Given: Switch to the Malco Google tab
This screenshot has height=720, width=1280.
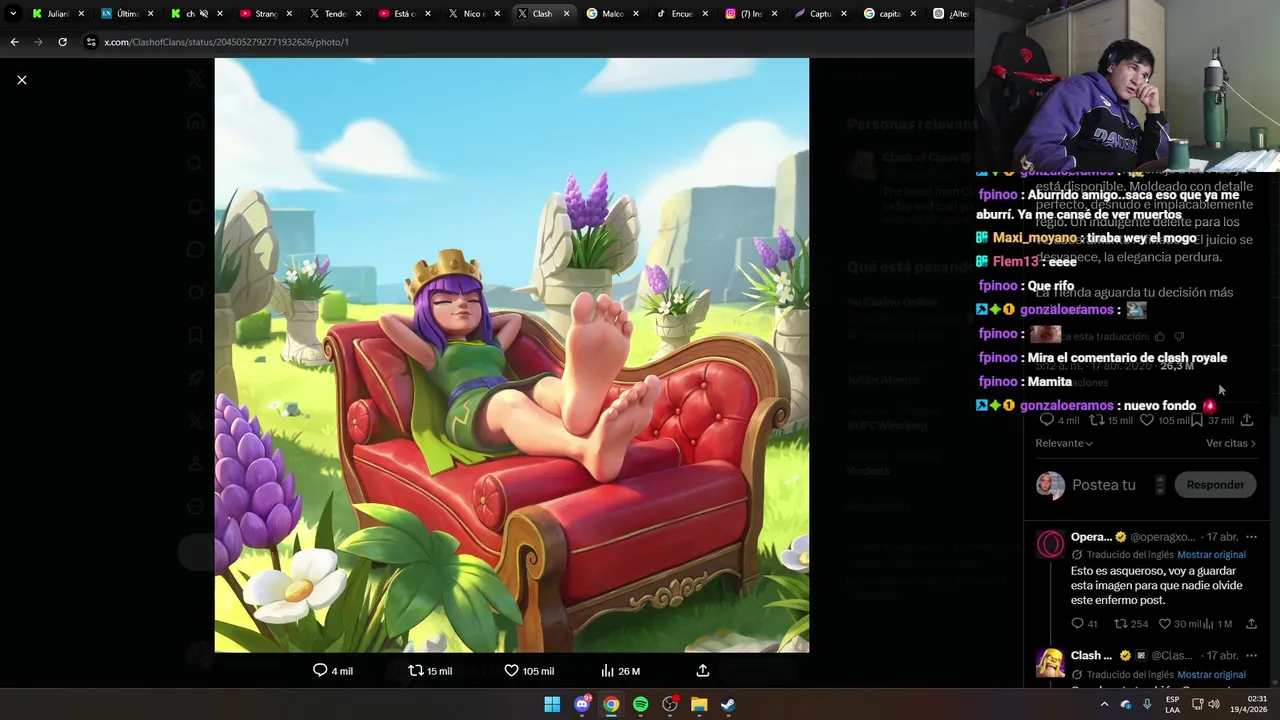Looking at the screenshot, I should [613, 14].
